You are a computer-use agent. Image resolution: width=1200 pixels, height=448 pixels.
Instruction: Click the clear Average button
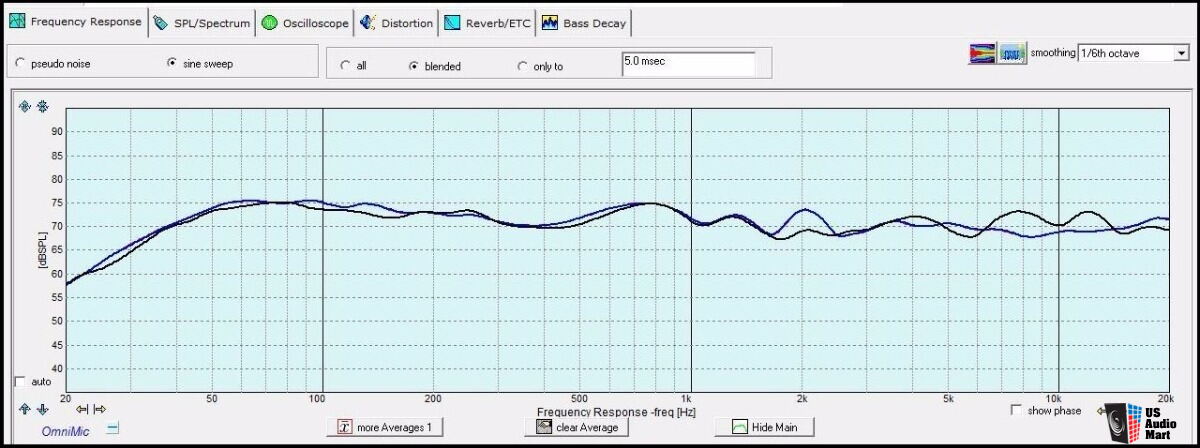[x=577, y=427]
